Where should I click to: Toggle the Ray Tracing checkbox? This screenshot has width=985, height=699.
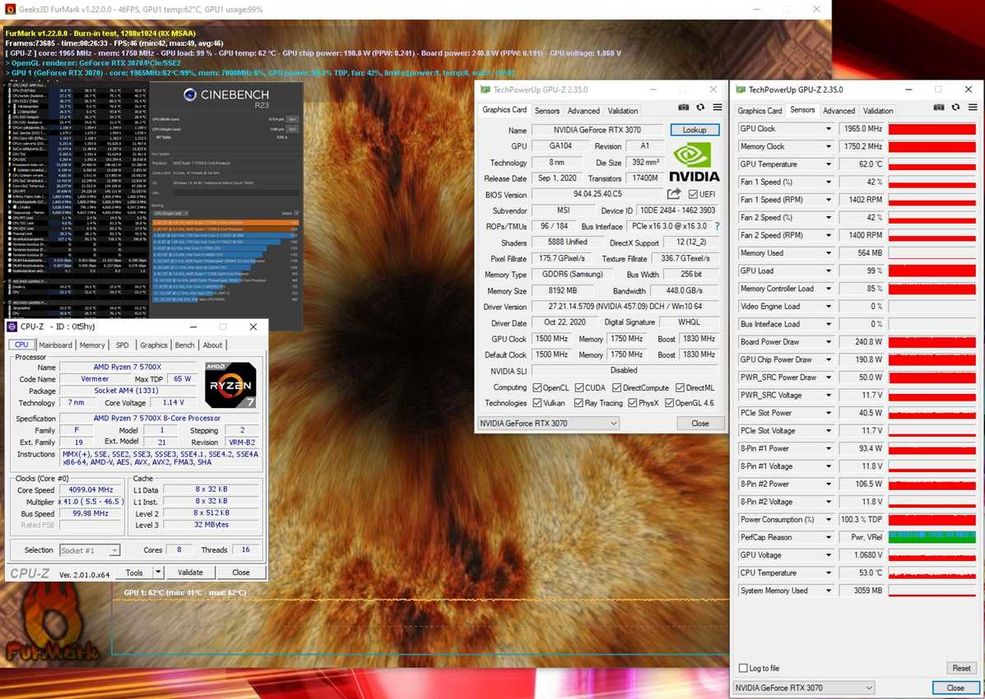click(579, 403)
